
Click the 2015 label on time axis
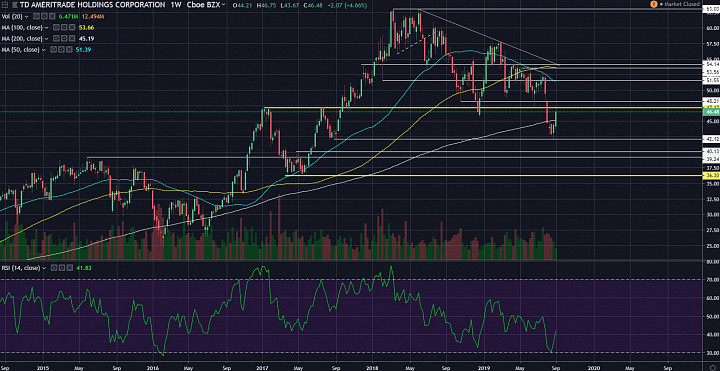point(43,367)
